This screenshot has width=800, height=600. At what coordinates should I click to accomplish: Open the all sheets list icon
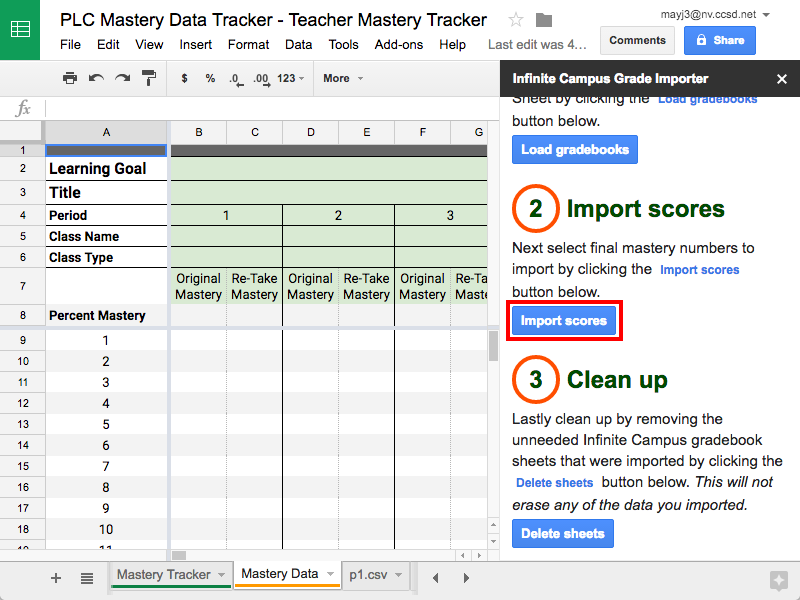pyautogui.click(x=87, y=578)
